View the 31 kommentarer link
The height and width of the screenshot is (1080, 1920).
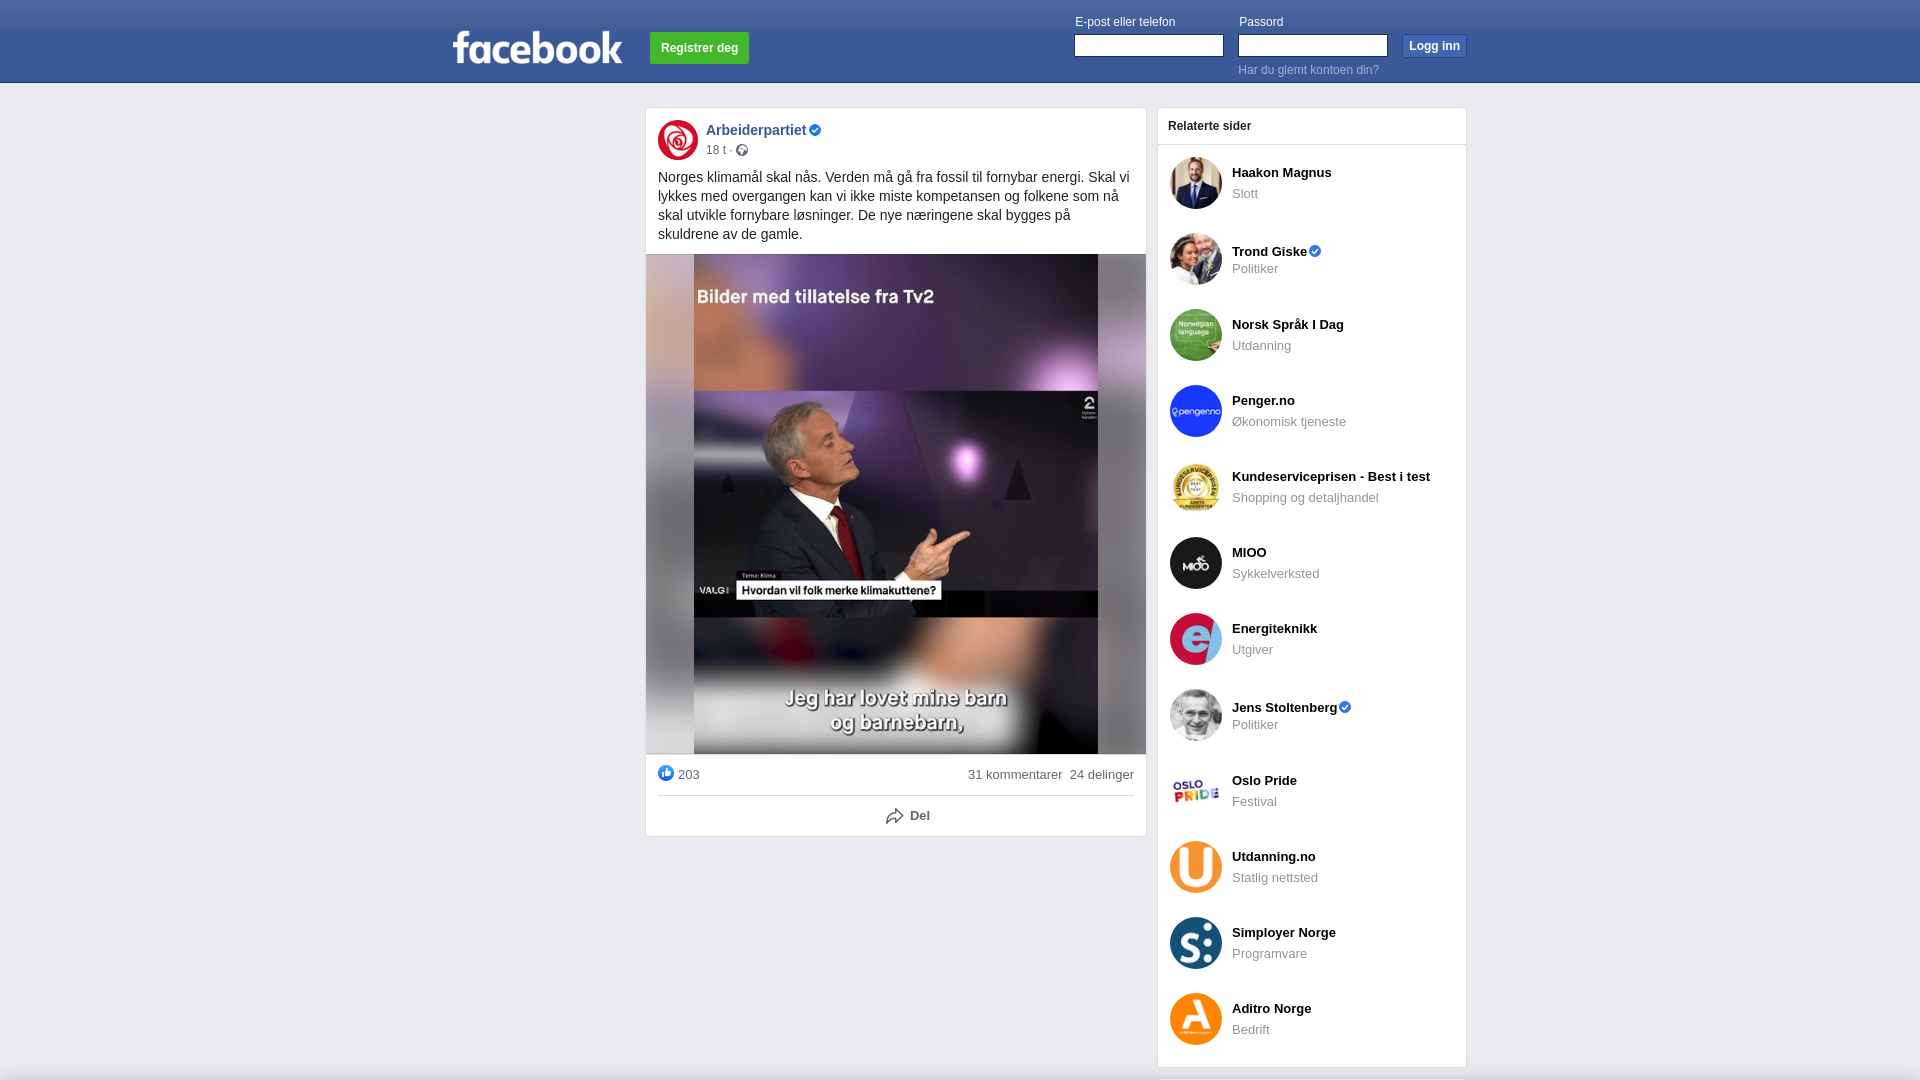pyautogui.click(x=1015, y=775)
